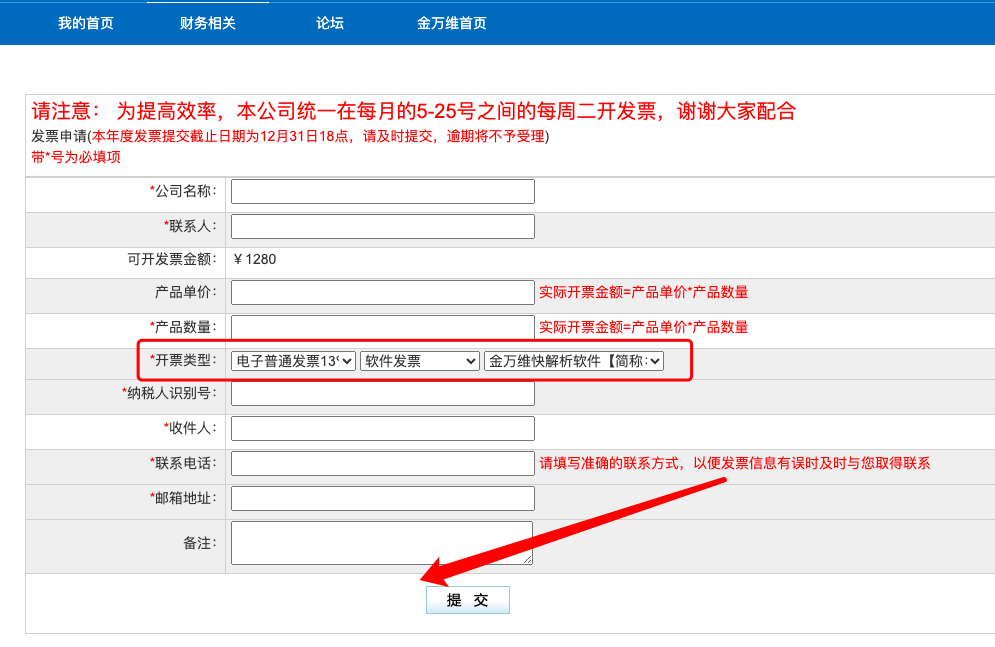Screen dimensions: 995x647
Task: Open the 软件发票 category dropdown
Action: pos(420,362)
